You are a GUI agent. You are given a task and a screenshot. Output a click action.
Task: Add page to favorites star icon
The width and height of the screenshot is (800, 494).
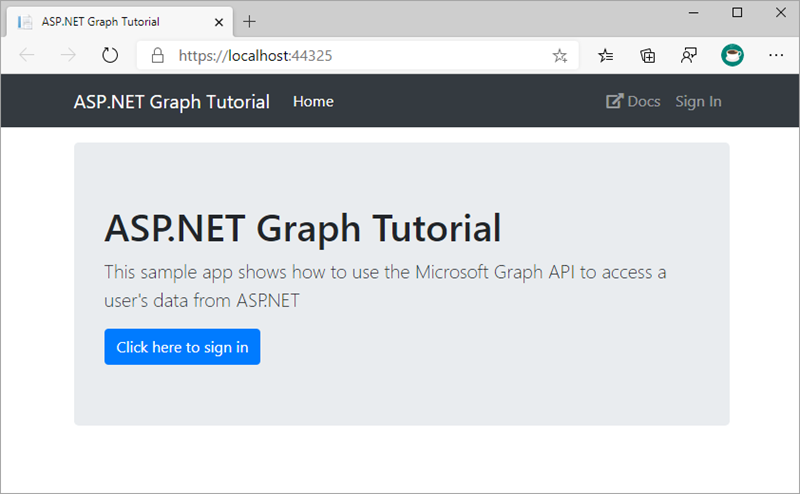(560, 55)
